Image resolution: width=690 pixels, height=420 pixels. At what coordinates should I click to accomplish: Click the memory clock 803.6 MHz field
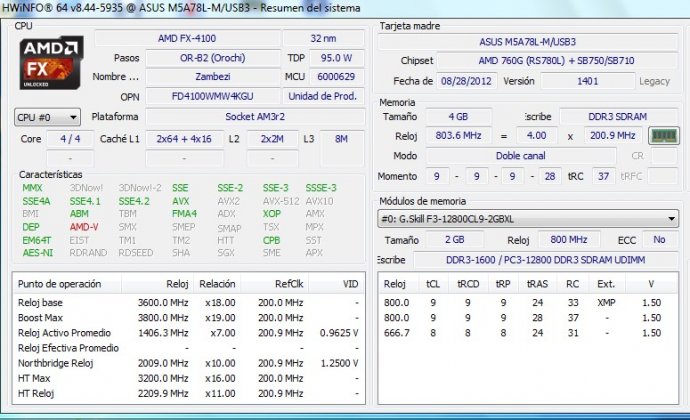(458, 136)
